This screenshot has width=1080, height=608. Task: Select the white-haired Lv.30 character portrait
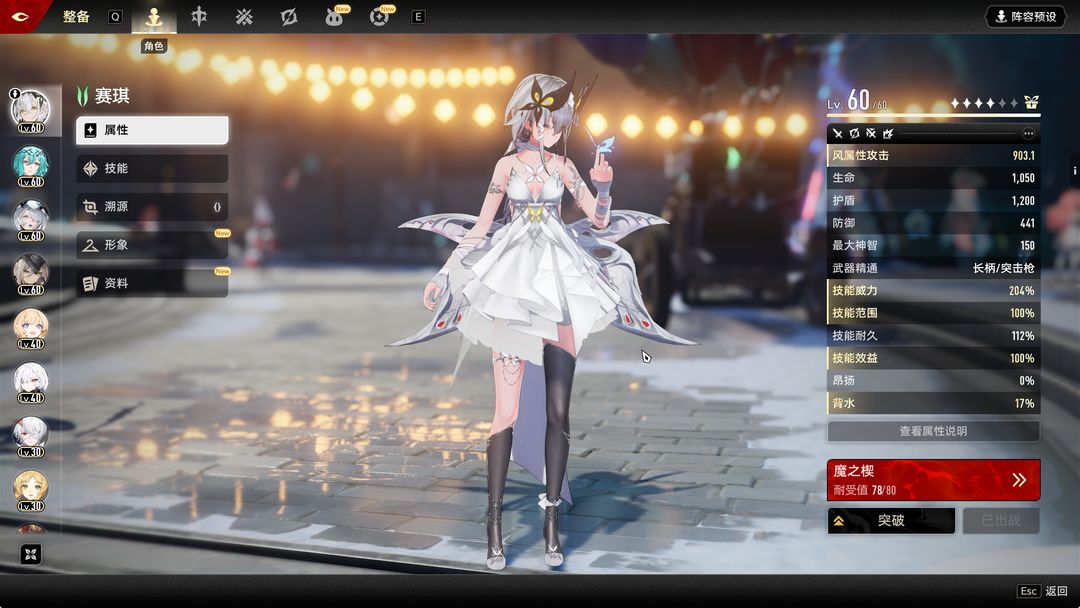[x=31, y=437]
